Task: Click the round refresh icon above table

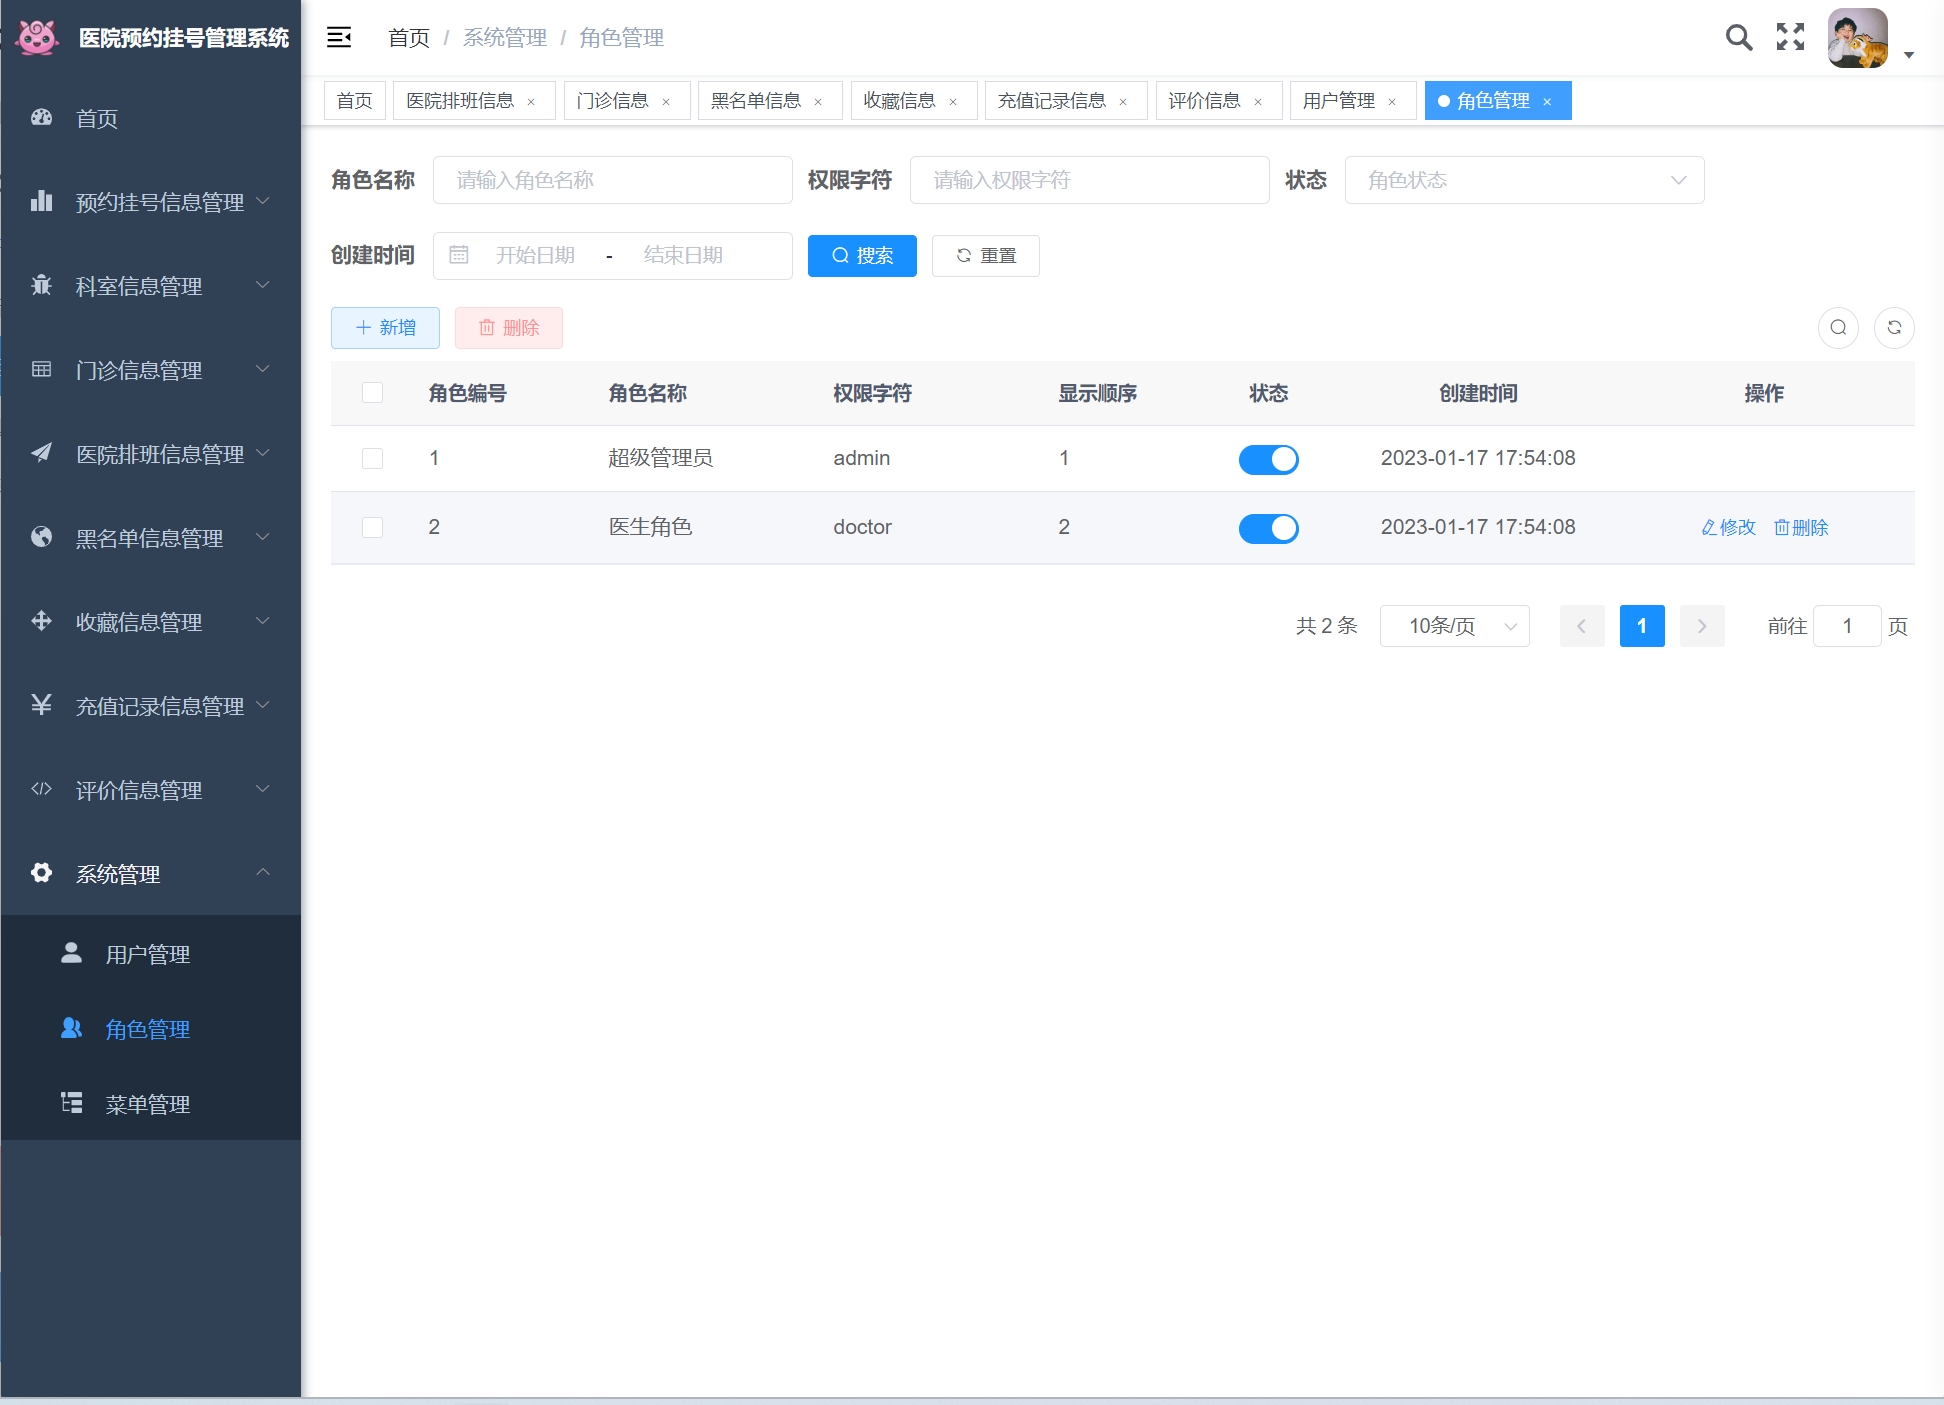Action: (1894, 328)
